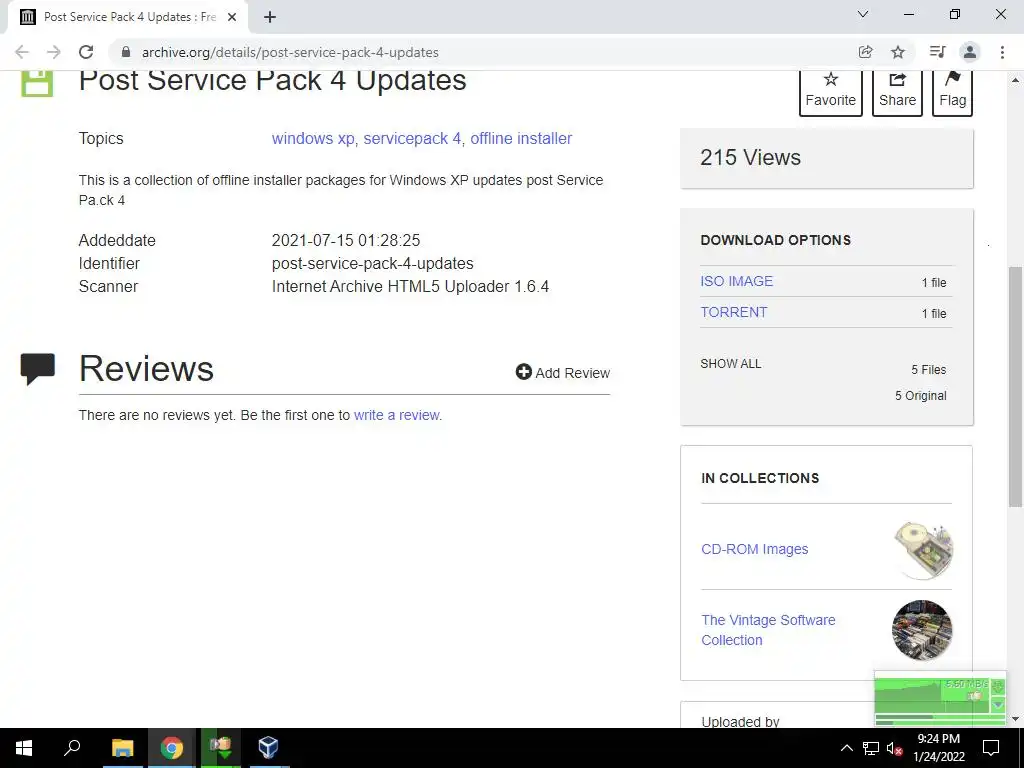Click the 215 Views text
The image size is (1024, 768).
750,157
